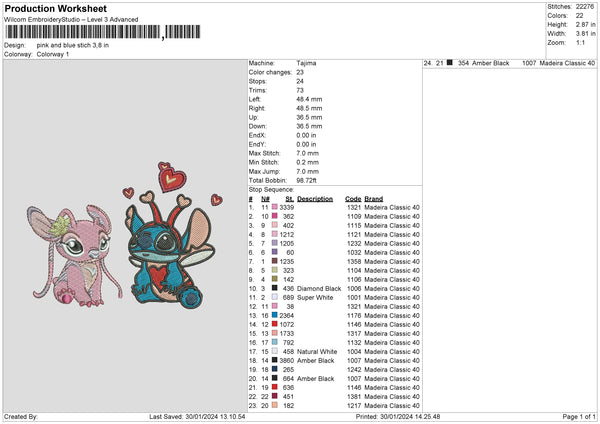This screenshot has width=600, height=424.
Task: Click the pink Angel character in the design preview
Action: (74, 256)
